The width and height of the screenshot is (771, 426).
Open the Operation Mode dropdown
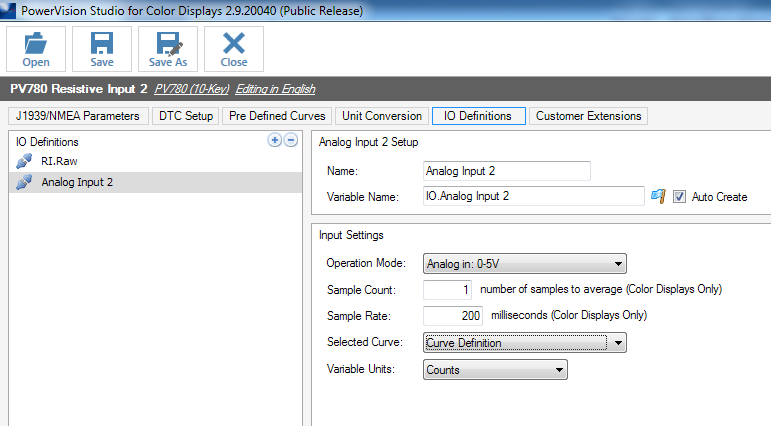pyautogui.click(x=525, y=264)
